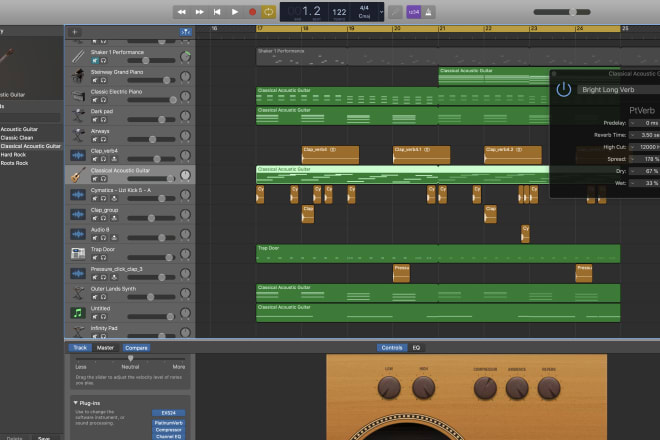Click the Rewind transport button
The width and height of the screenshot is (660, 440).
point(181,12)
